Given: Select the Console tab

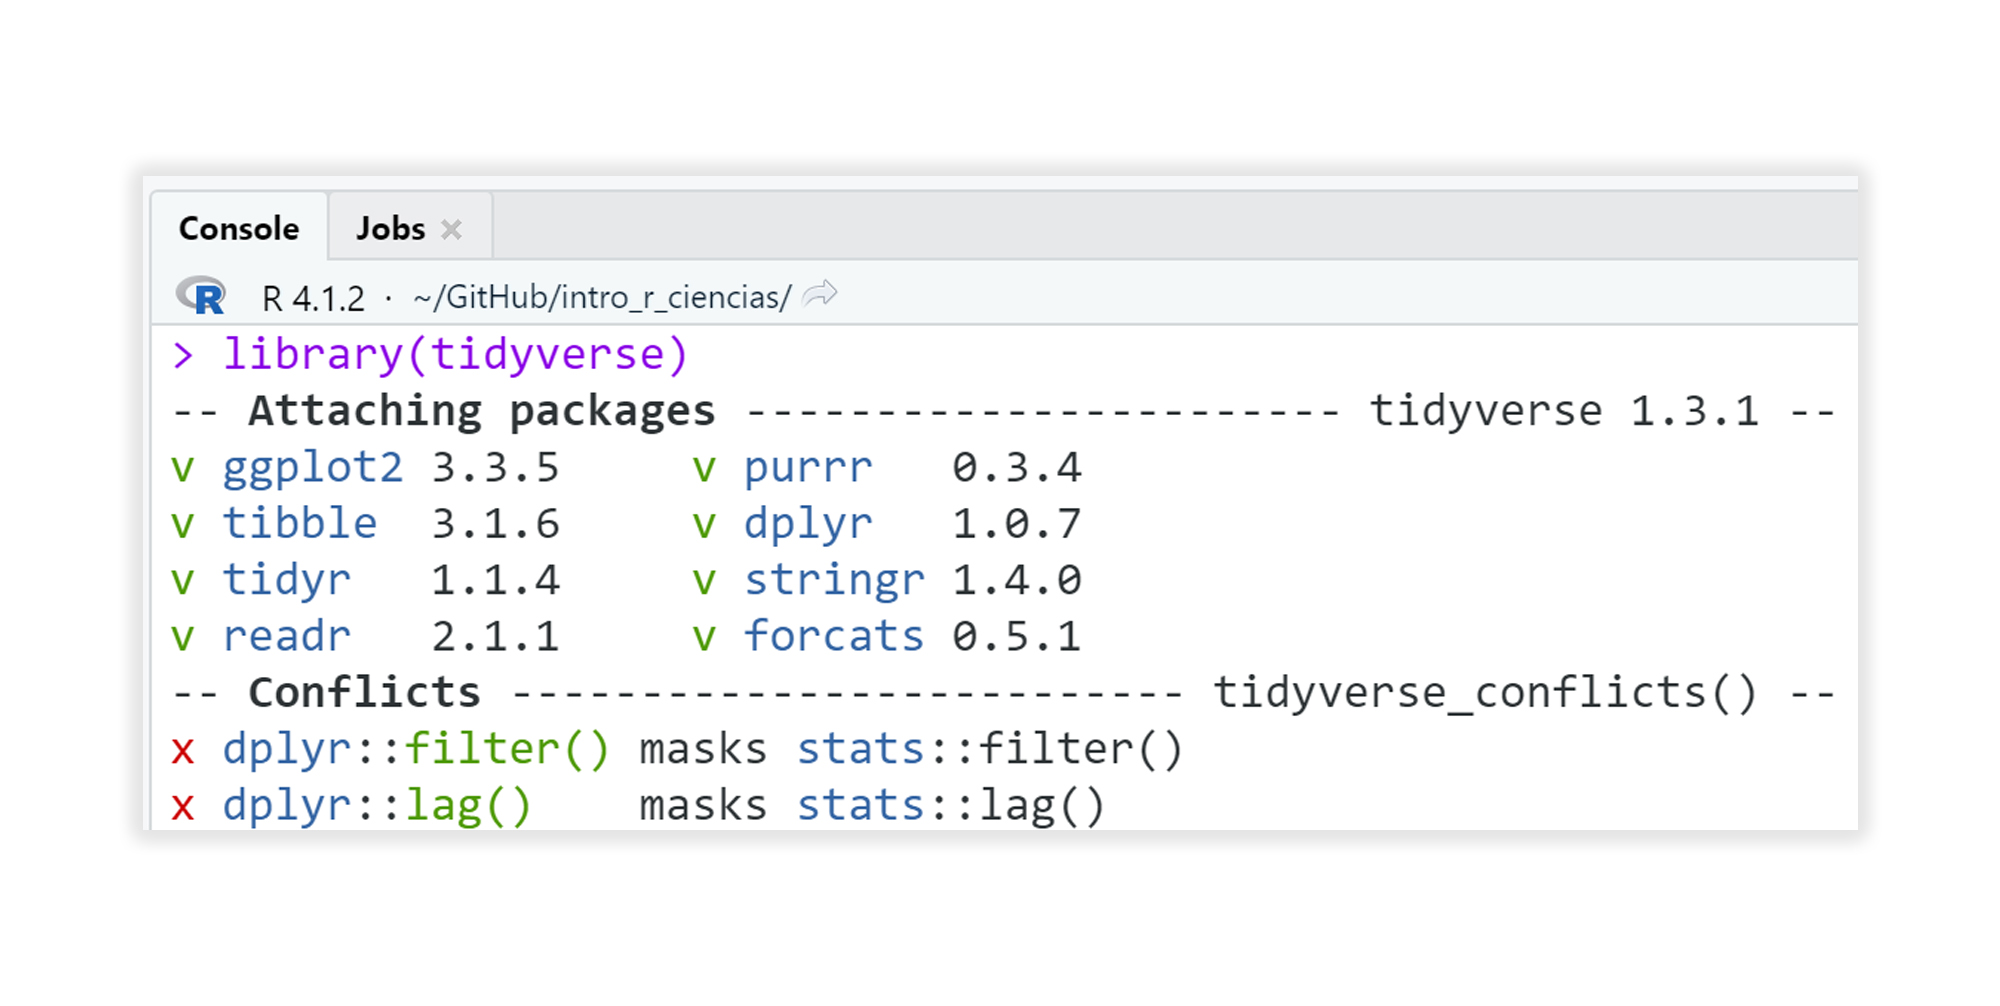Looking at the screenshot, I should (x=238, y=228).
